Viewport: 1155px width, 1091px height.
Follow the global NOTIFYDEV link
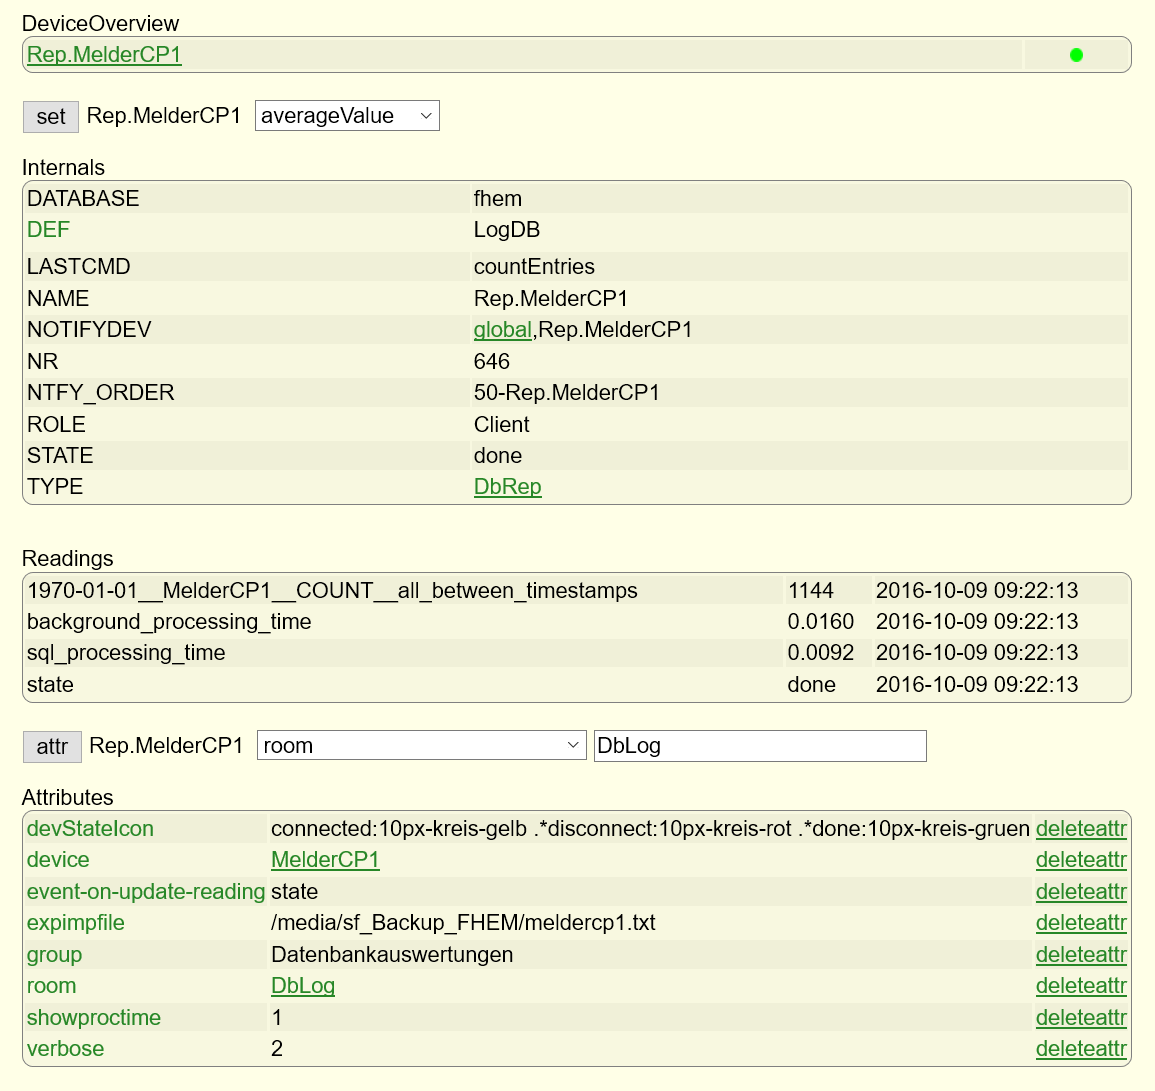pyautogui.click(x=502, y=330)
